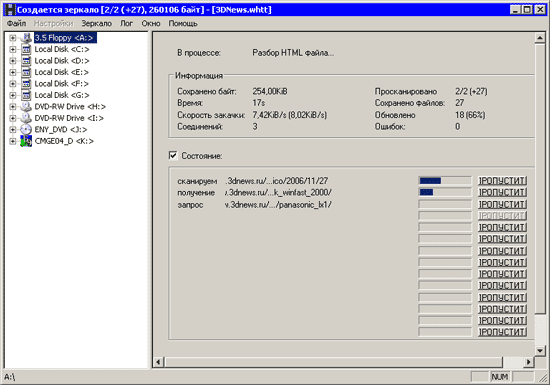Open the Помощь menu
This screenshot has width=550, height=385.
(x=183, y=23)
